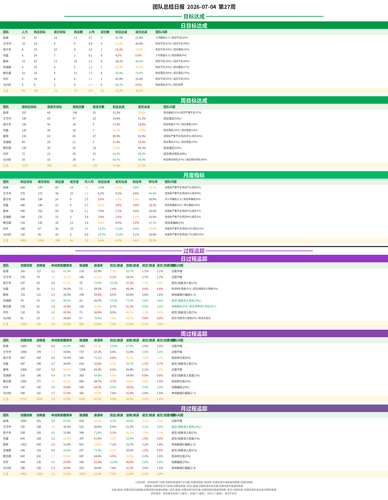Click 团队 column header in 周过程追踪 table
The height and width of the screenshot is (500, 388).
[x=6, y=340]
